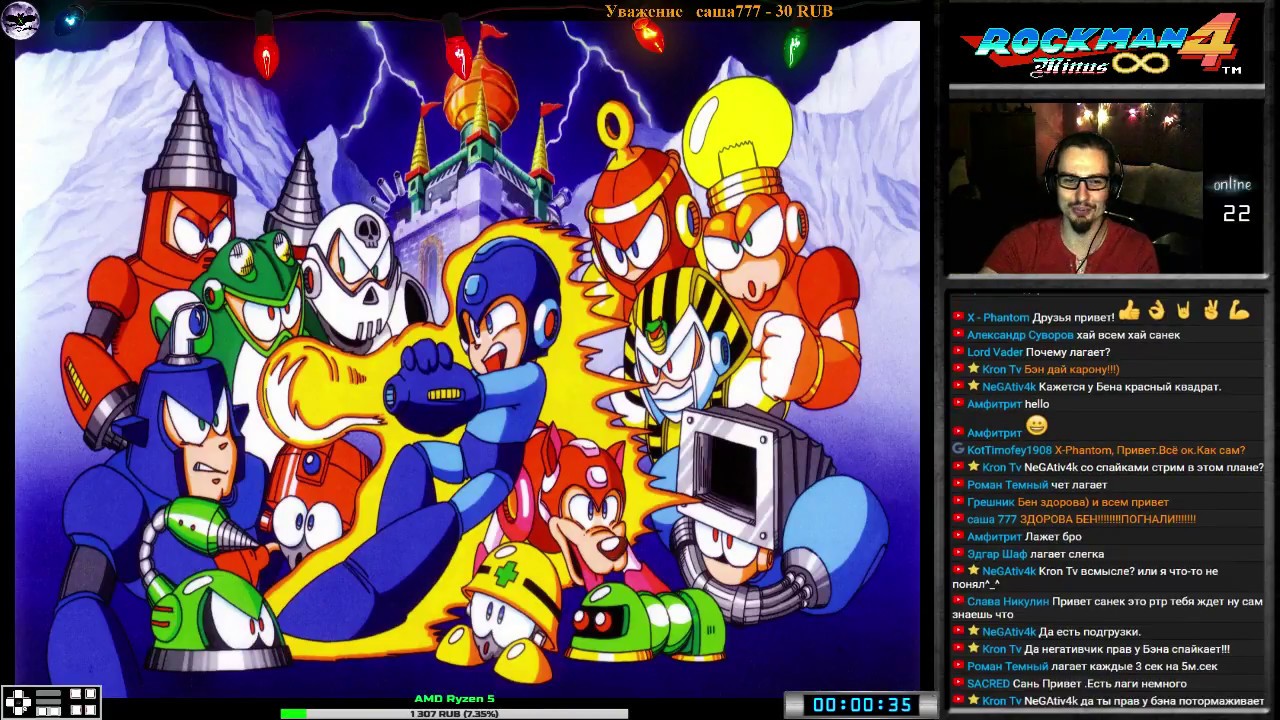1280x720 pixels.
Task: Click username X-Phantom in chat
Action: pos(998,317)
